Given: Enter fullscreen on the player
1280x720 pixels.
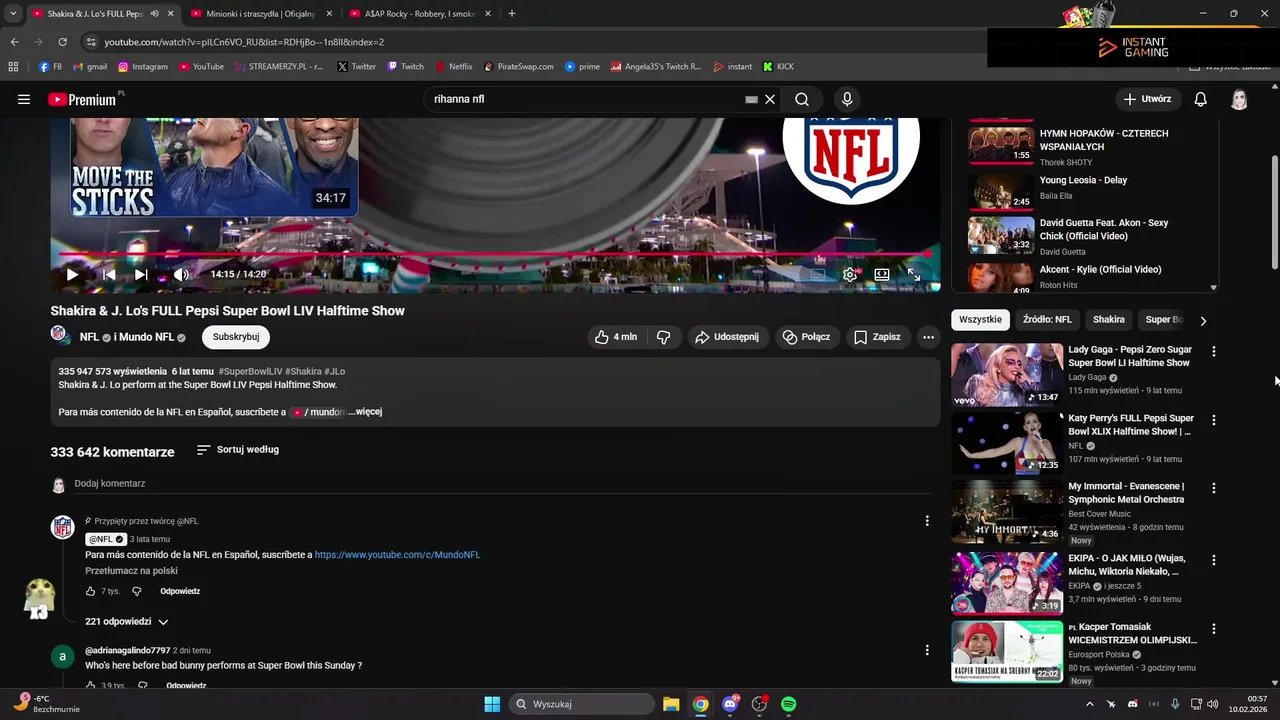Looking at the screenshot, I should pyautogui.click(x=914, y=274).
